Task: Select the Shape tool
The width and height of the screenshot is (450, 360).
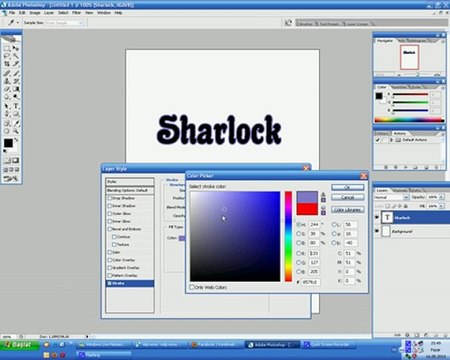Action: click(16, 114)
